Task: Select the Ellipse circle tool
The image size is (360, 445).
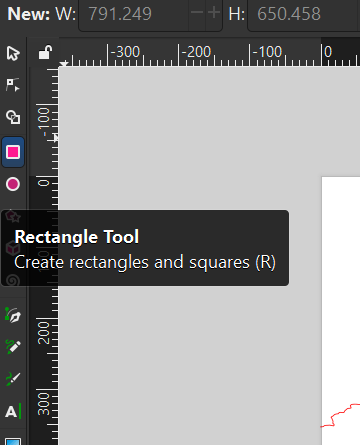Action: 13,184
